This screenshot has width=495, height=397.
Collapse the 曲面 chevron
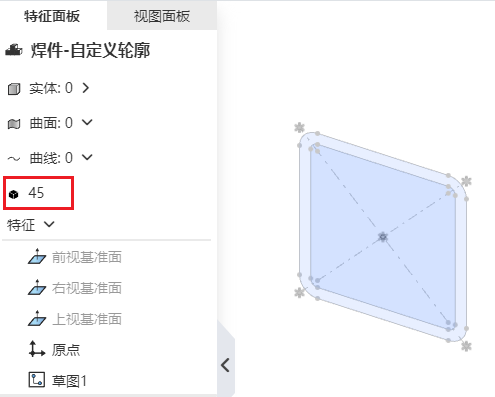point(87,122)
